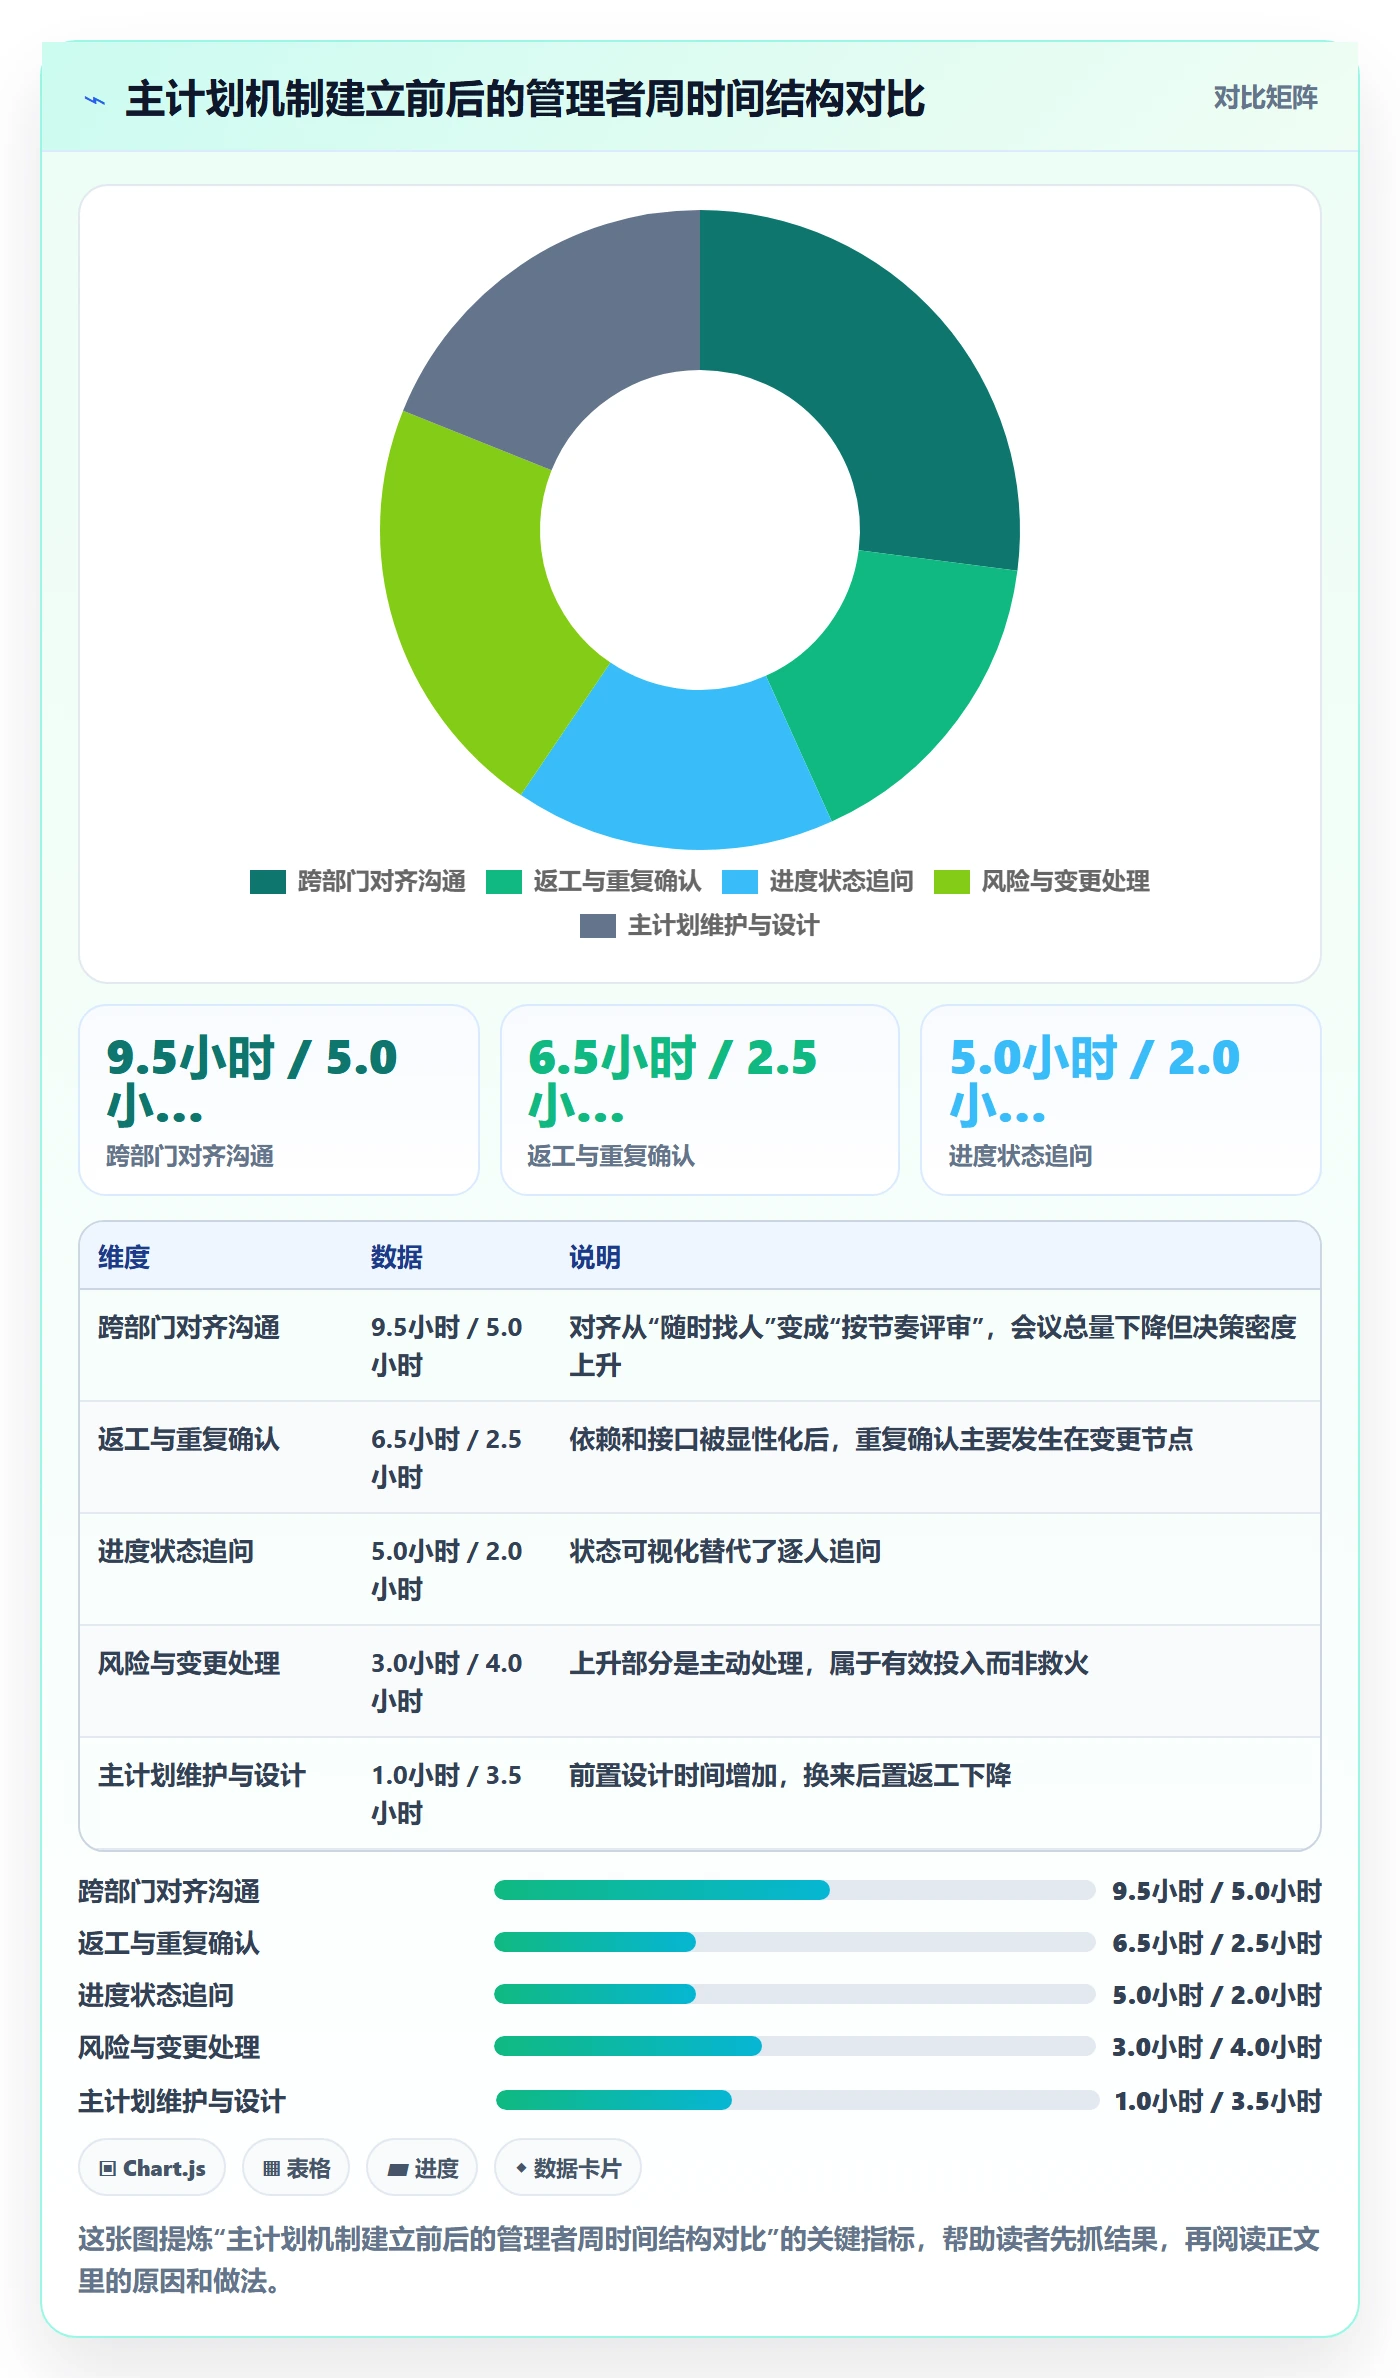The height and width of the screenshot is (2378, 1400).
Task: Click the chart title 主计划机制建立前后的管理者周时间结构对比
Action: click(x=525, y=99)
